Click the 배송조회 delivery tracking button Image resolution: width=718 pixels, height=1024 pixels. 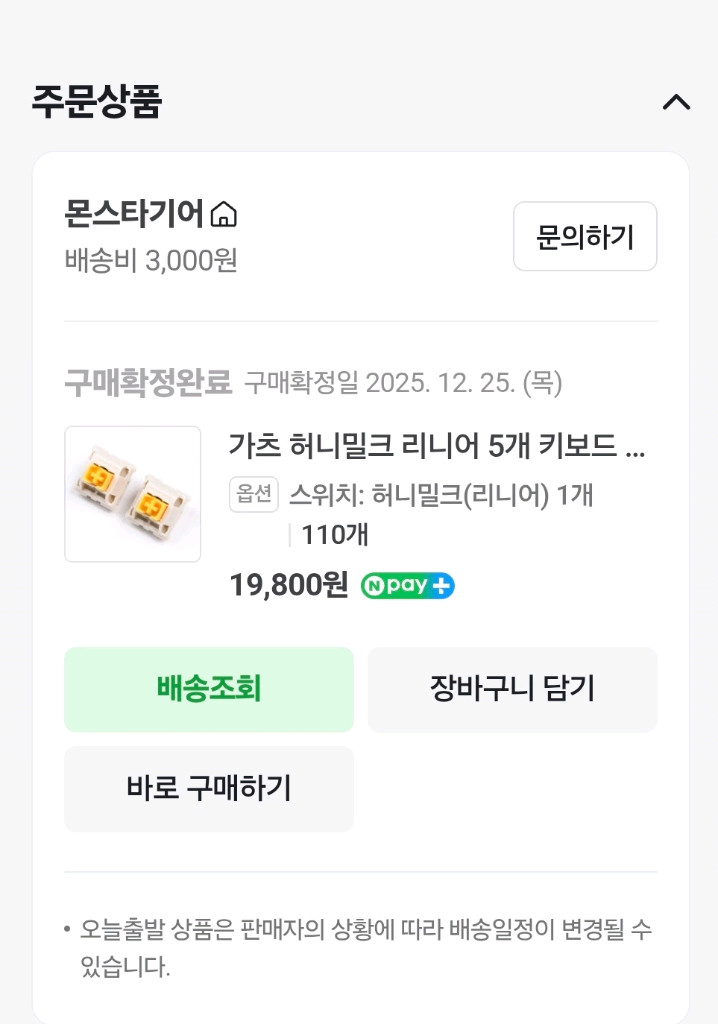[x=208, y=689]
